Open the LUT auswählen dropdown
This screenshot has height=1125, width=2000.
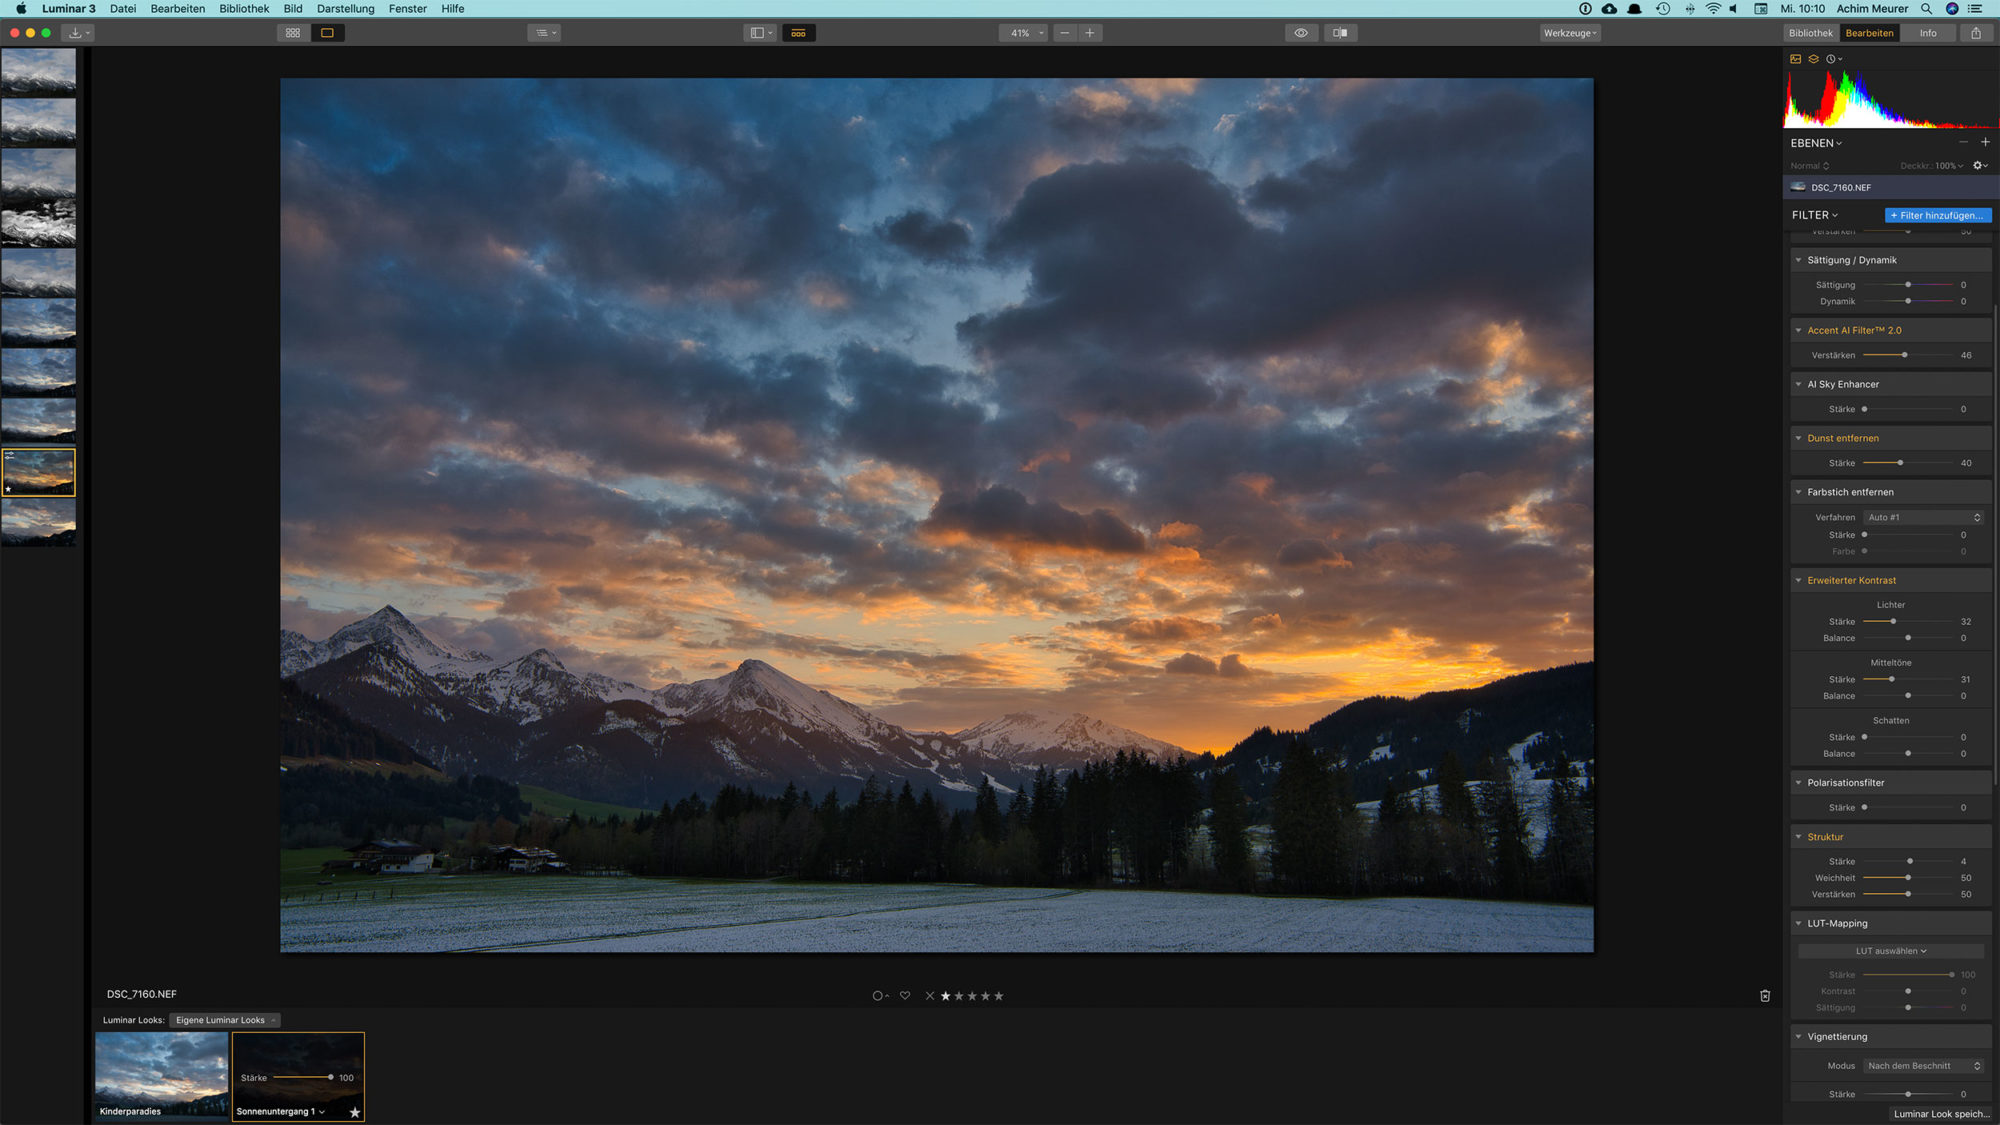(x=1891, y=951)
